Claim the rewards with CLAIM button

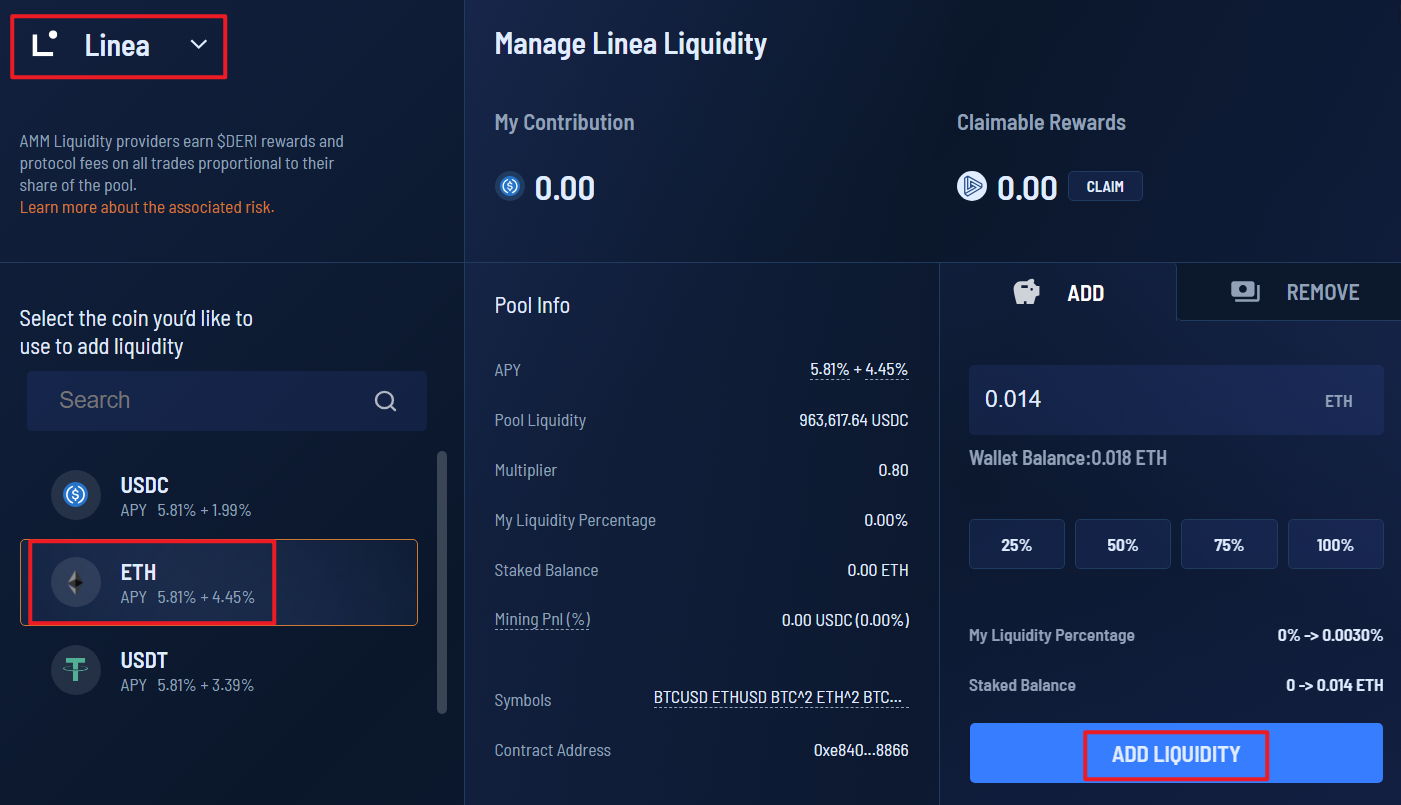click(1105, 186)
